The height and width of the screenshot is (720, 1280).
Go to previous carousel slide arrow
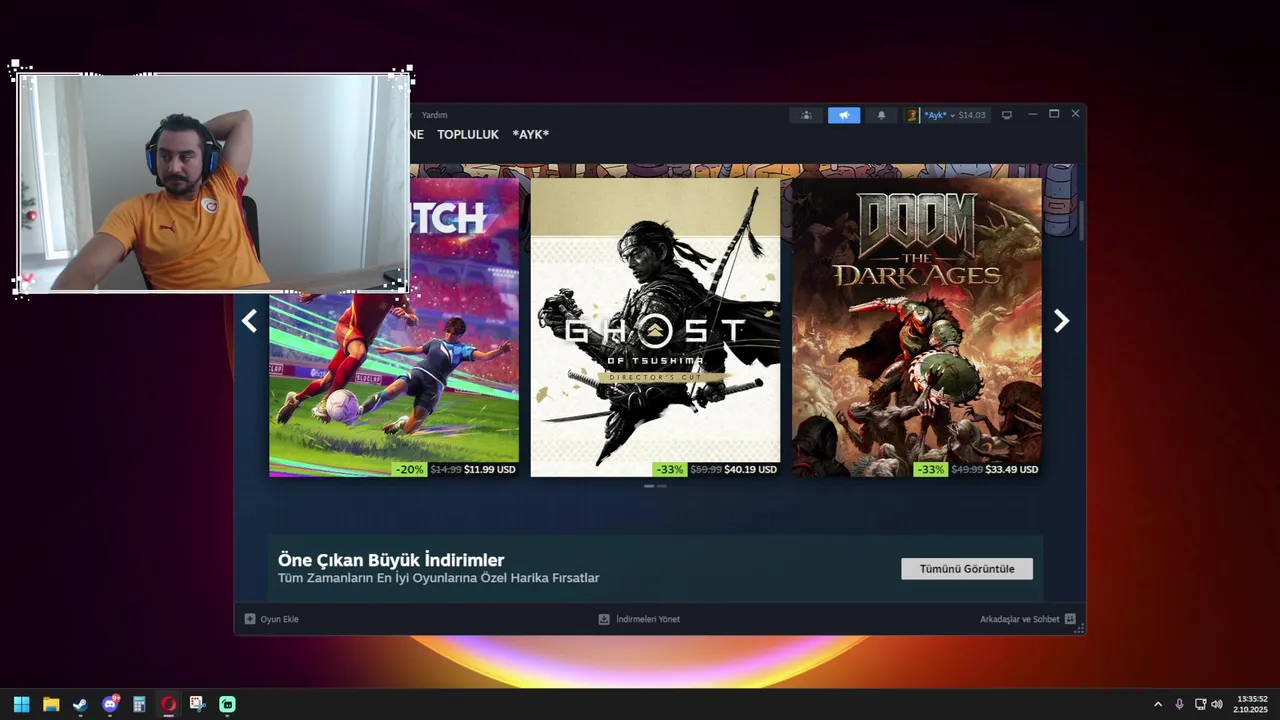[x=249, y=321]
